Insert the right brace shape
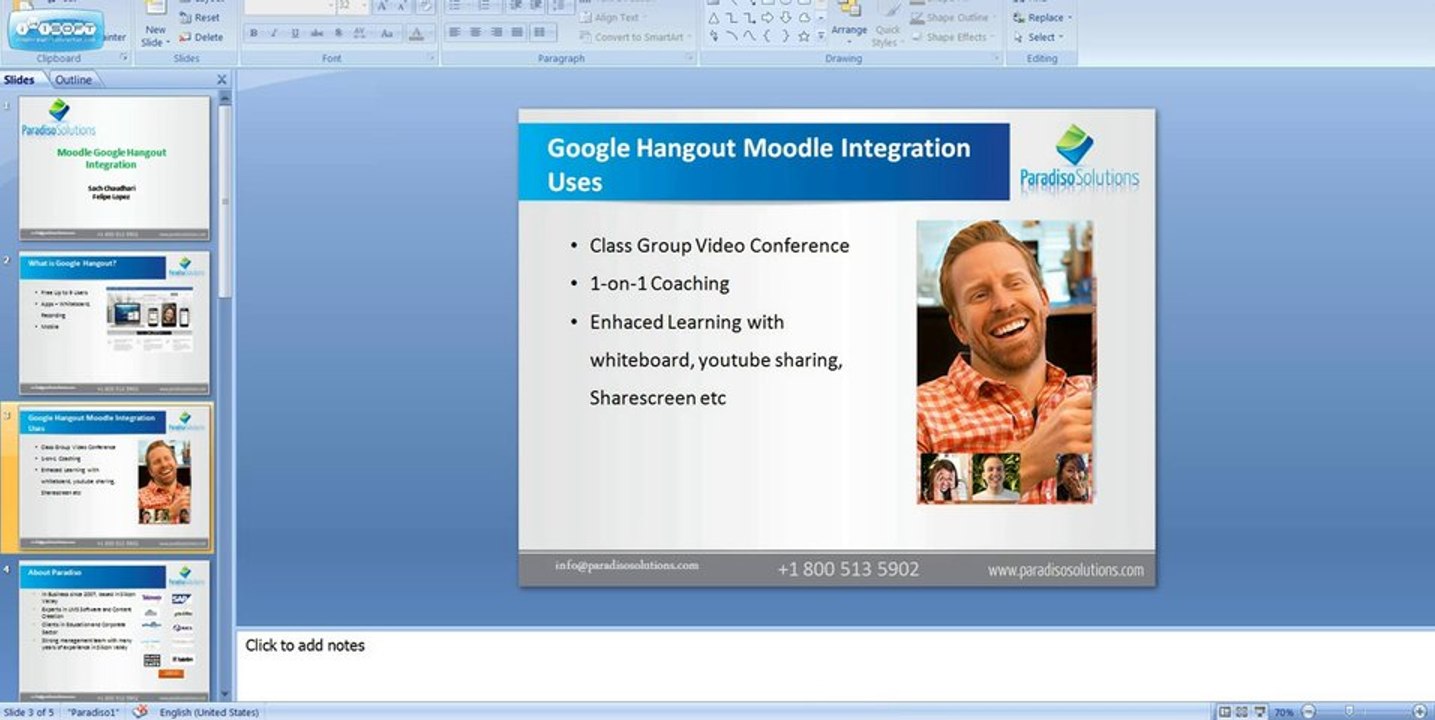This screenshot has width=1435, height=720. tap(785, 36)
